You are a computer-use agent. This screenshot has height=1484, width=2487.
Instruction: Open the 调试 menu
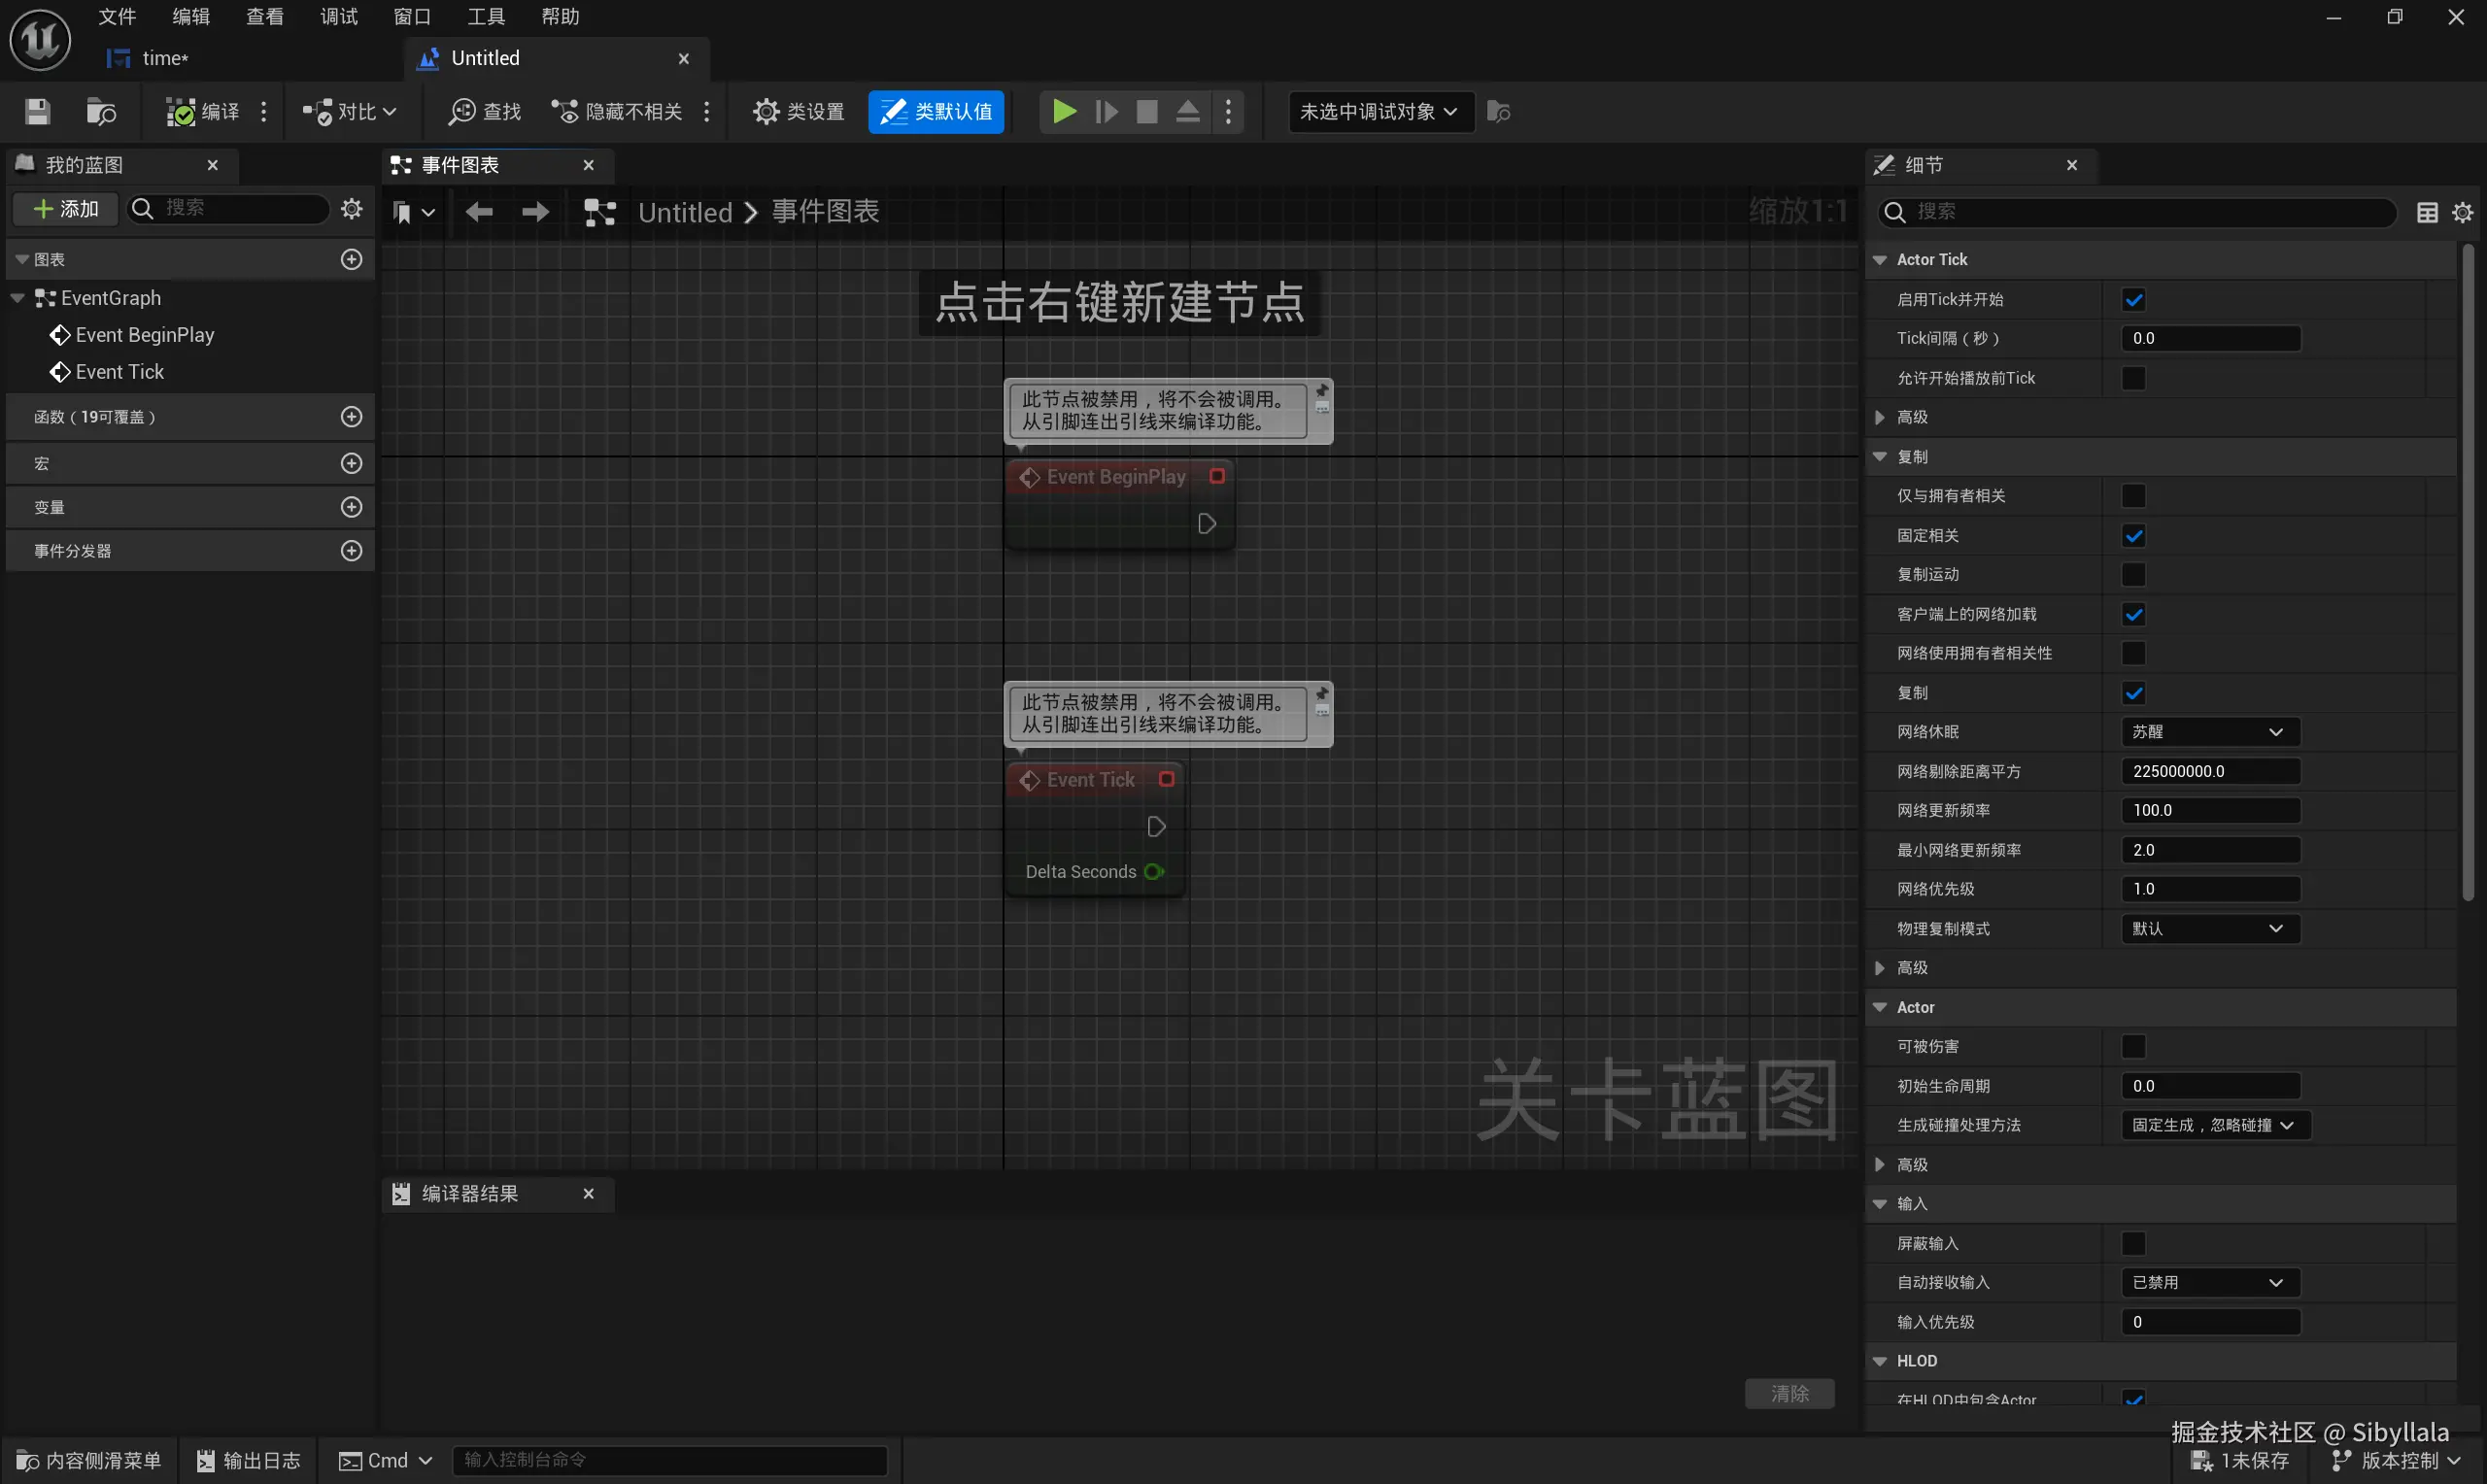338,16
